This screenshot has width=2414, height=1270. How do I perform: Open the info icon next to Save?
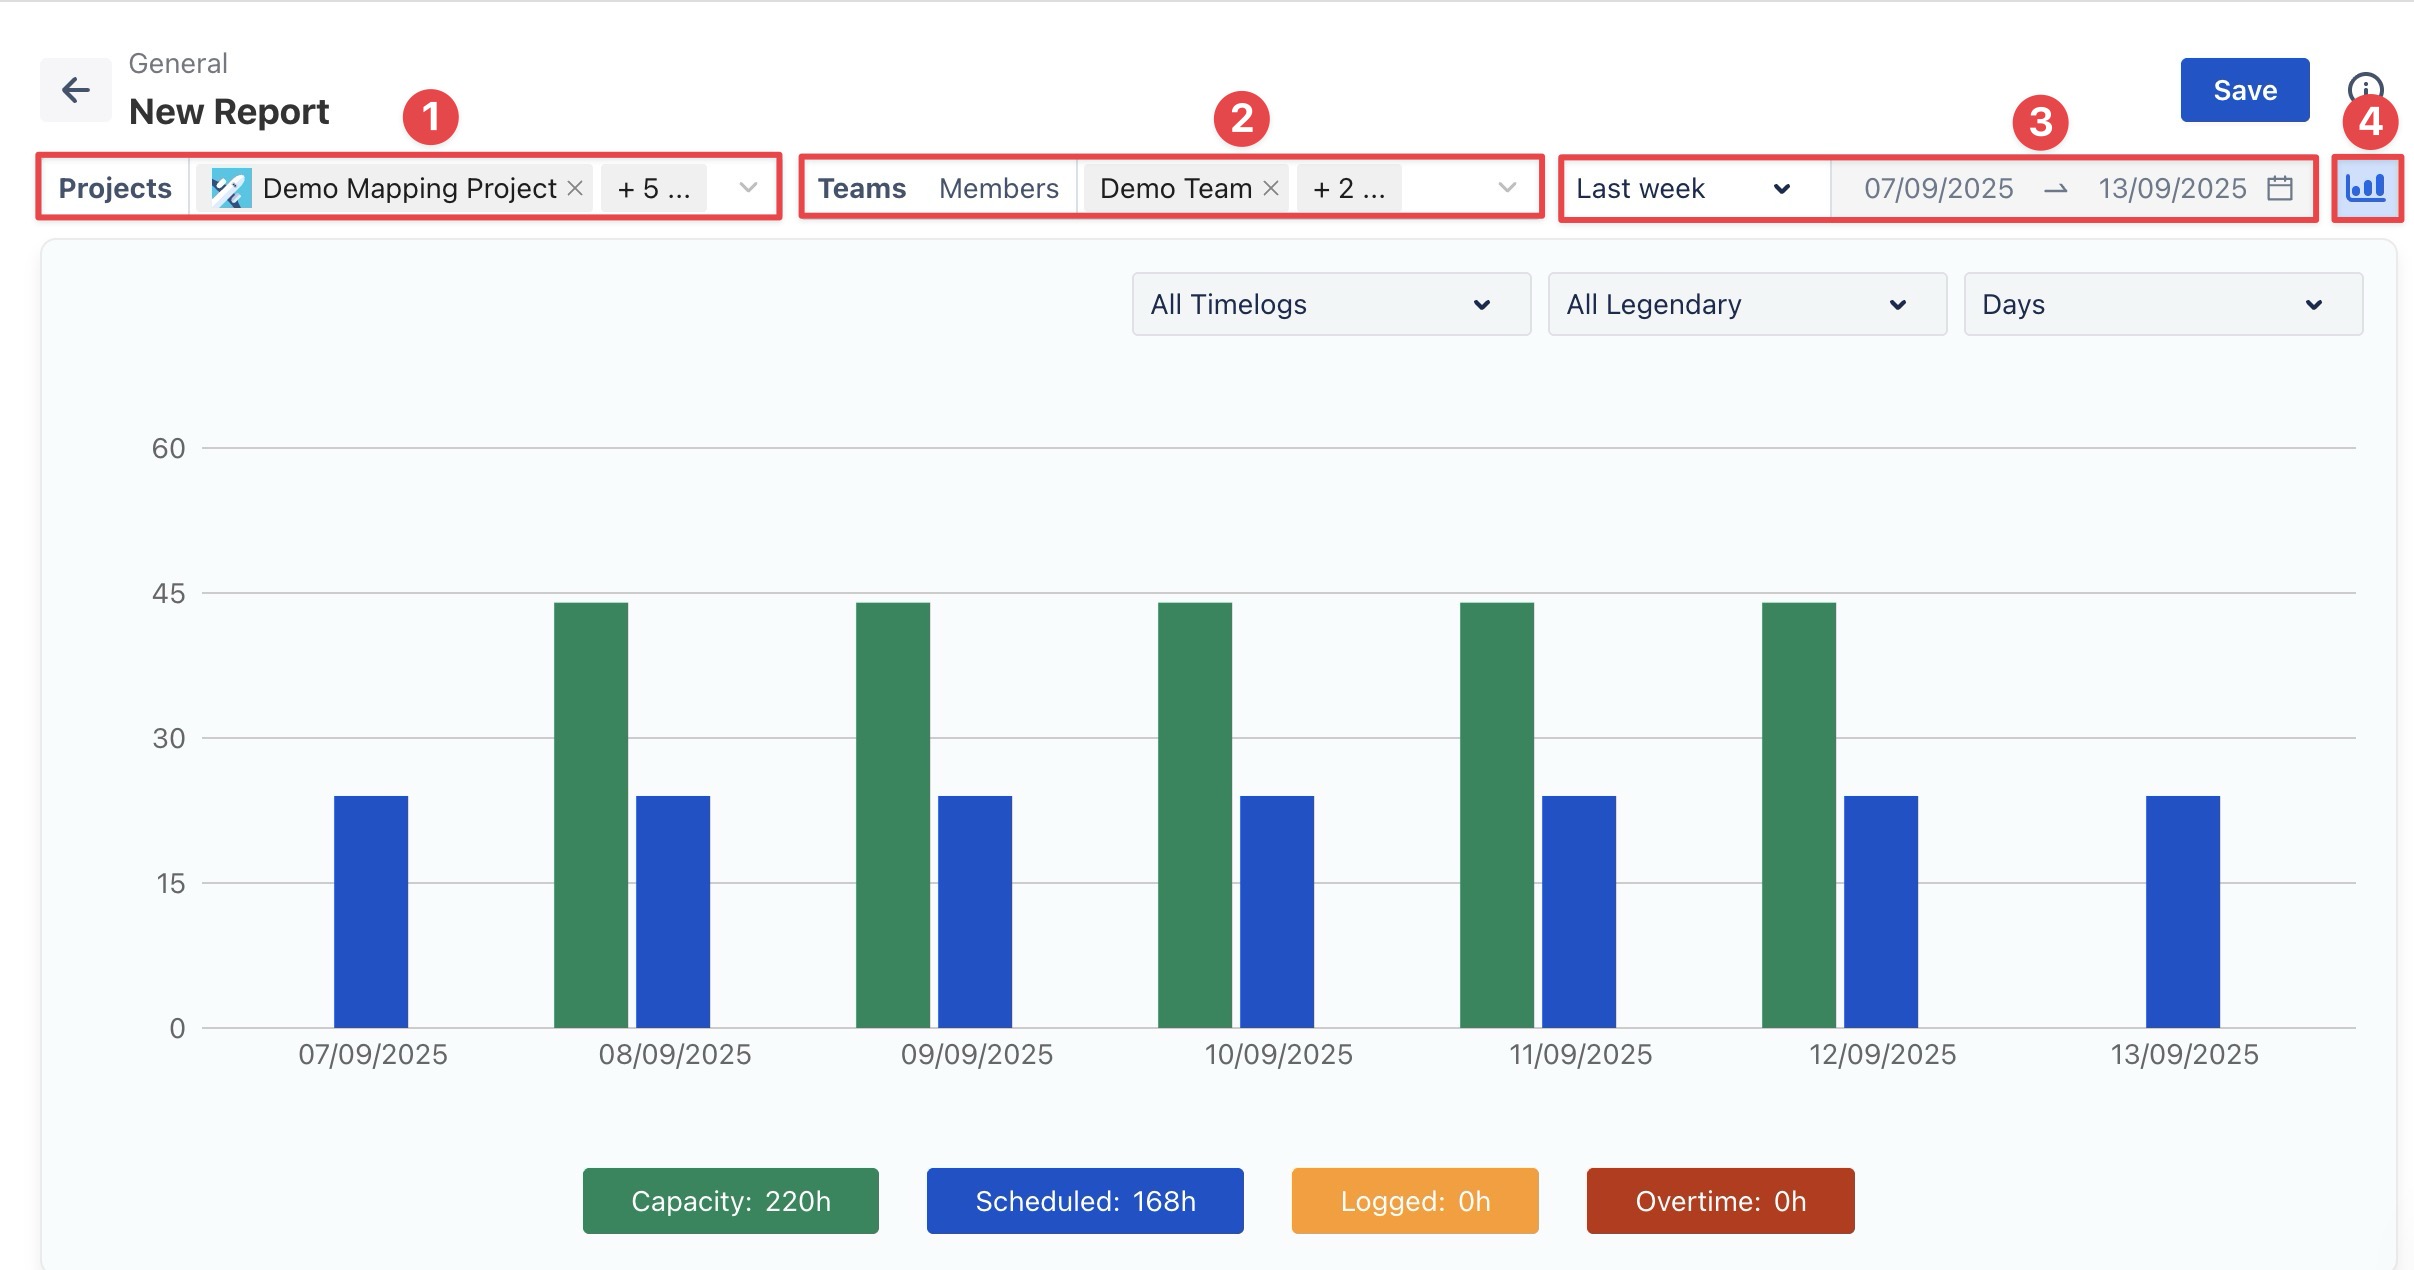[2365, 86]
